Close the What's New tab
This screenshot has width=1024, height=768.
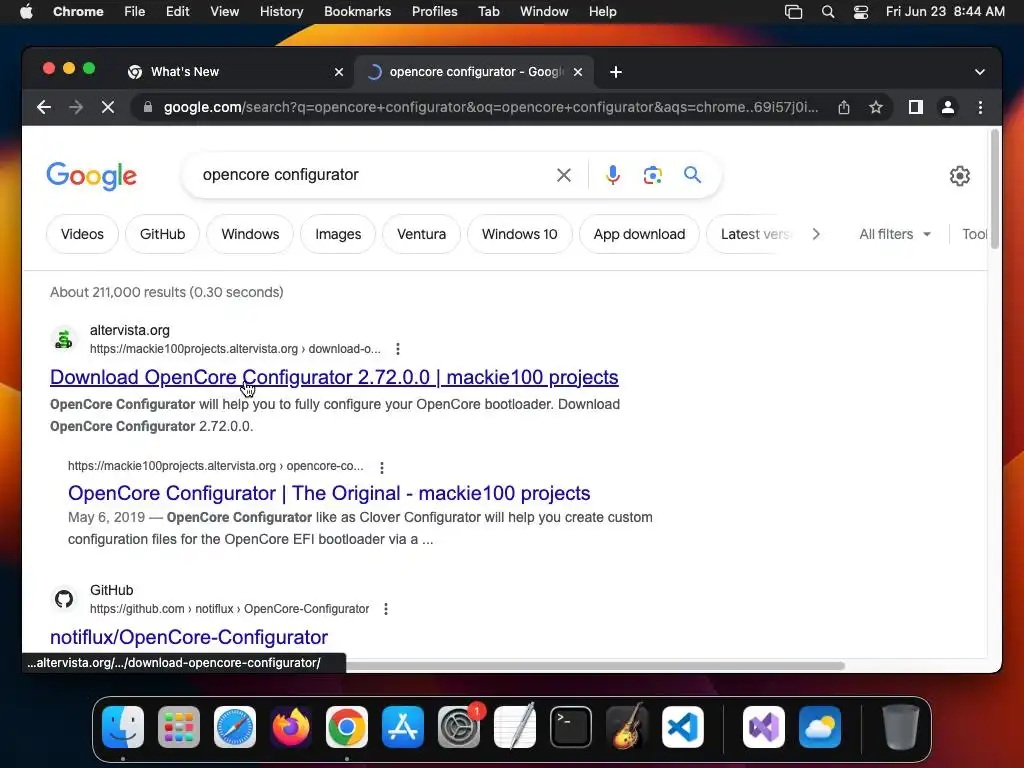pyautogui.click(x=339, y=72)
